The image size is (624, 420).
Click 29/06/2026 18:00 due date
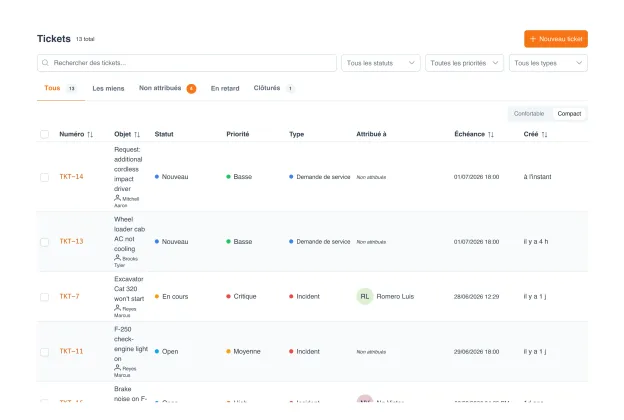tap(476, 352)
